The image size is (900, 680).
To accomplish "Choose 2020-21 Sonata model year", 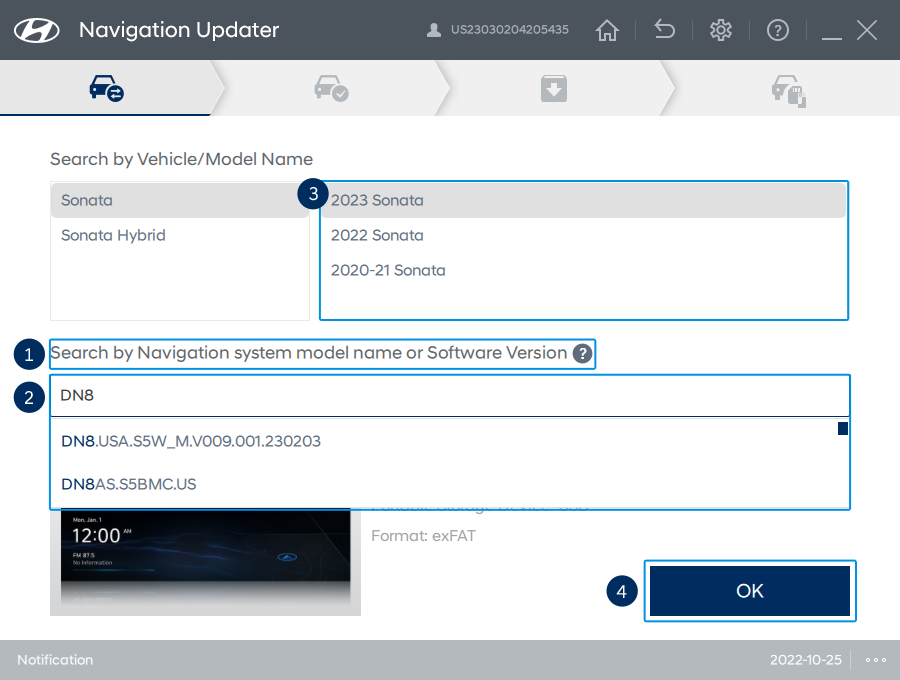I will point(388,271).
